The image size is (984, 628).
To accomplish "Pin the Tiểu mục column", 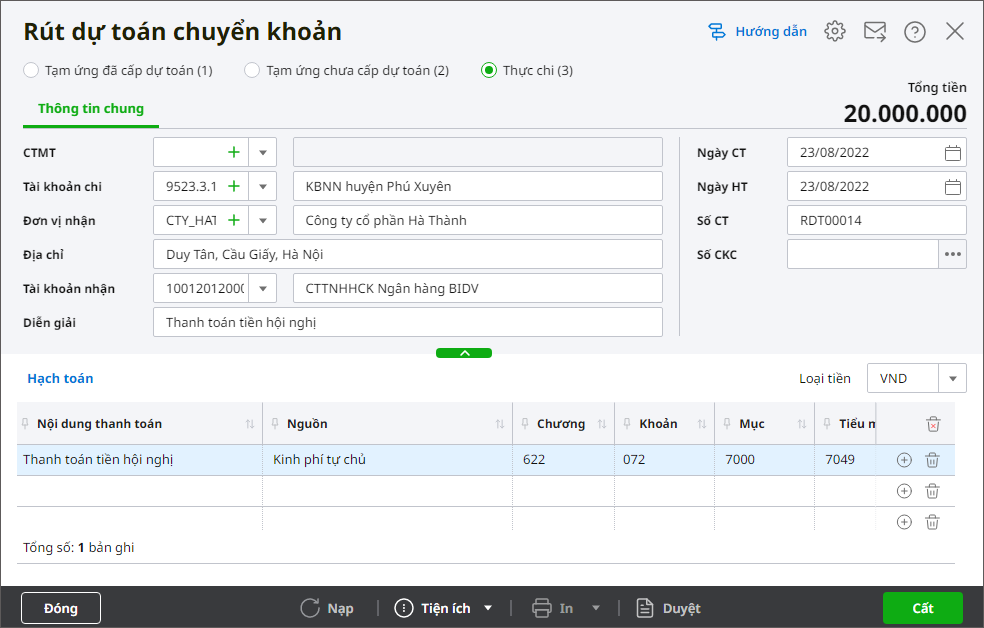I will 827,424.
